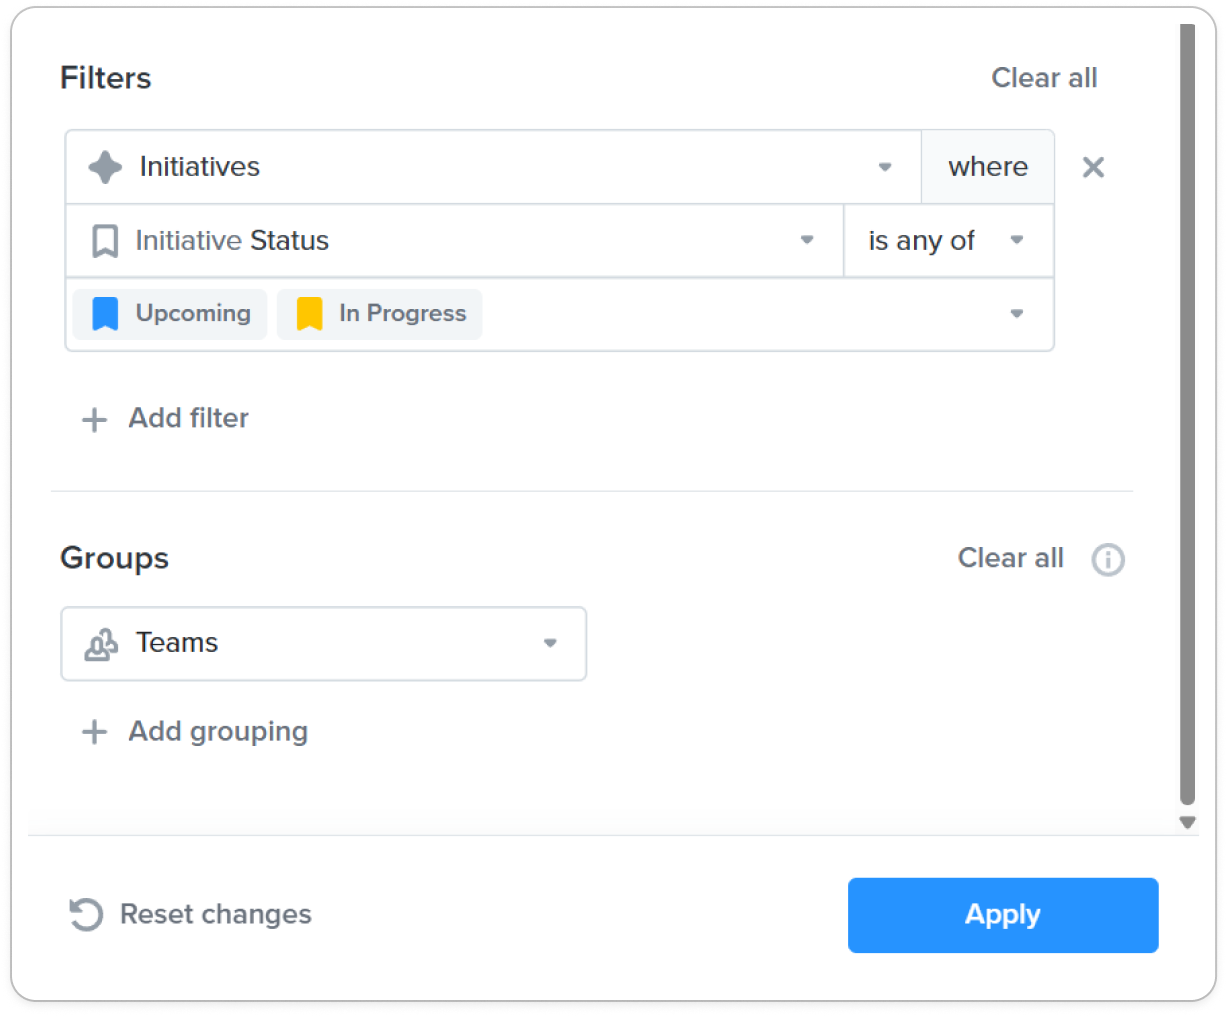This screenshot has width=1228, height=1016.
Task: Click the Reset changes circular arrow icon
Action: (x=86, y=914)
